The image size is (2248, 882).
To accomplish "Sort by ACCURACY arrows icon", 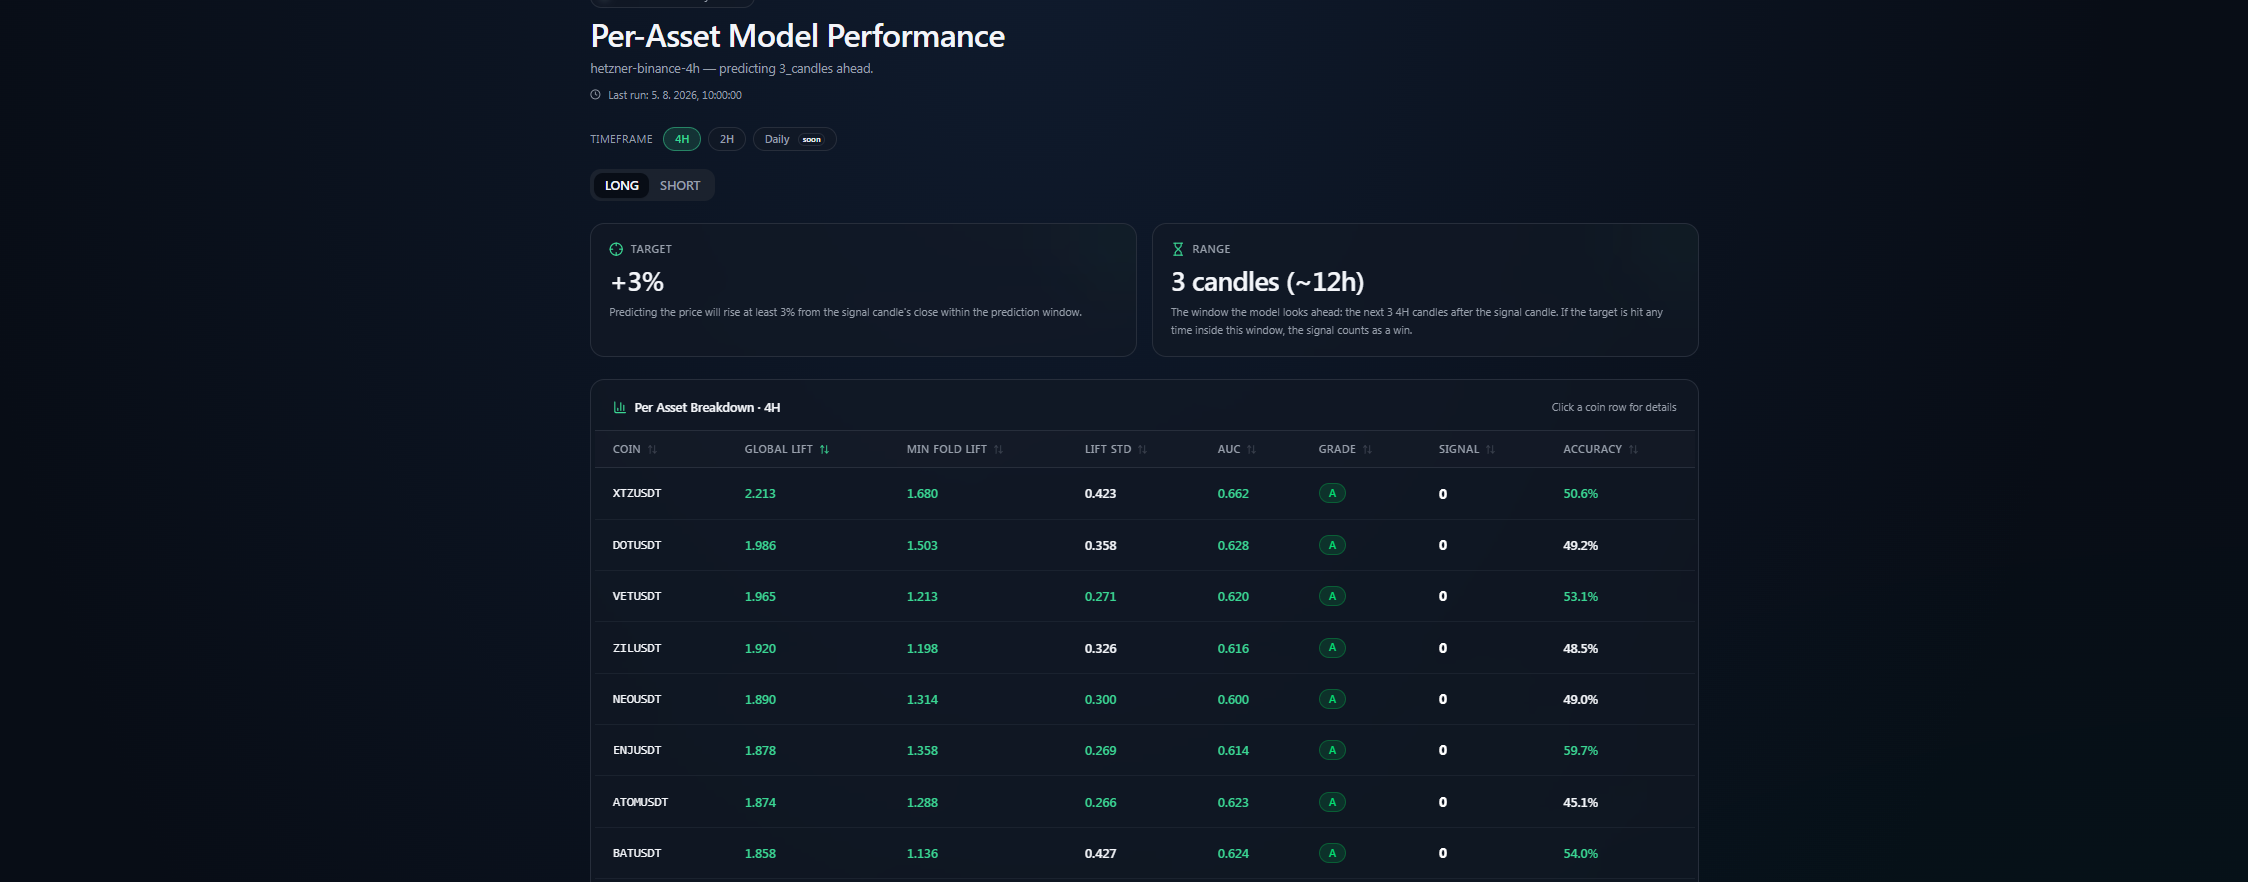I will pos(1633,449).
